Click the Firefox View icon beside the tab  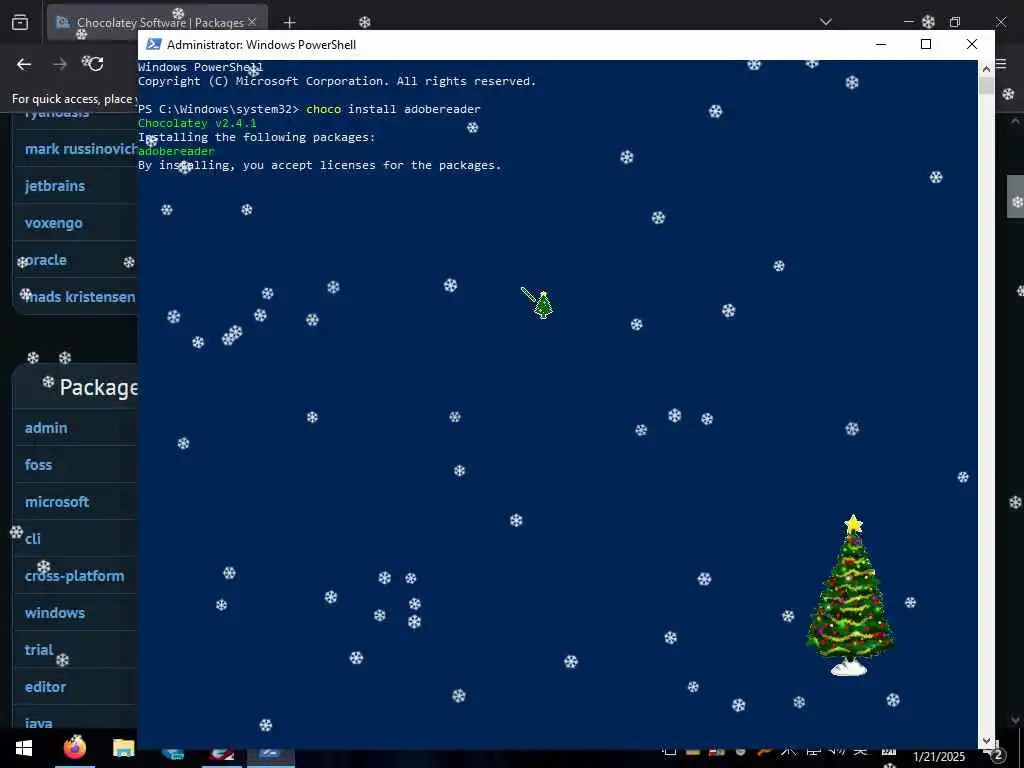(20, 22)
